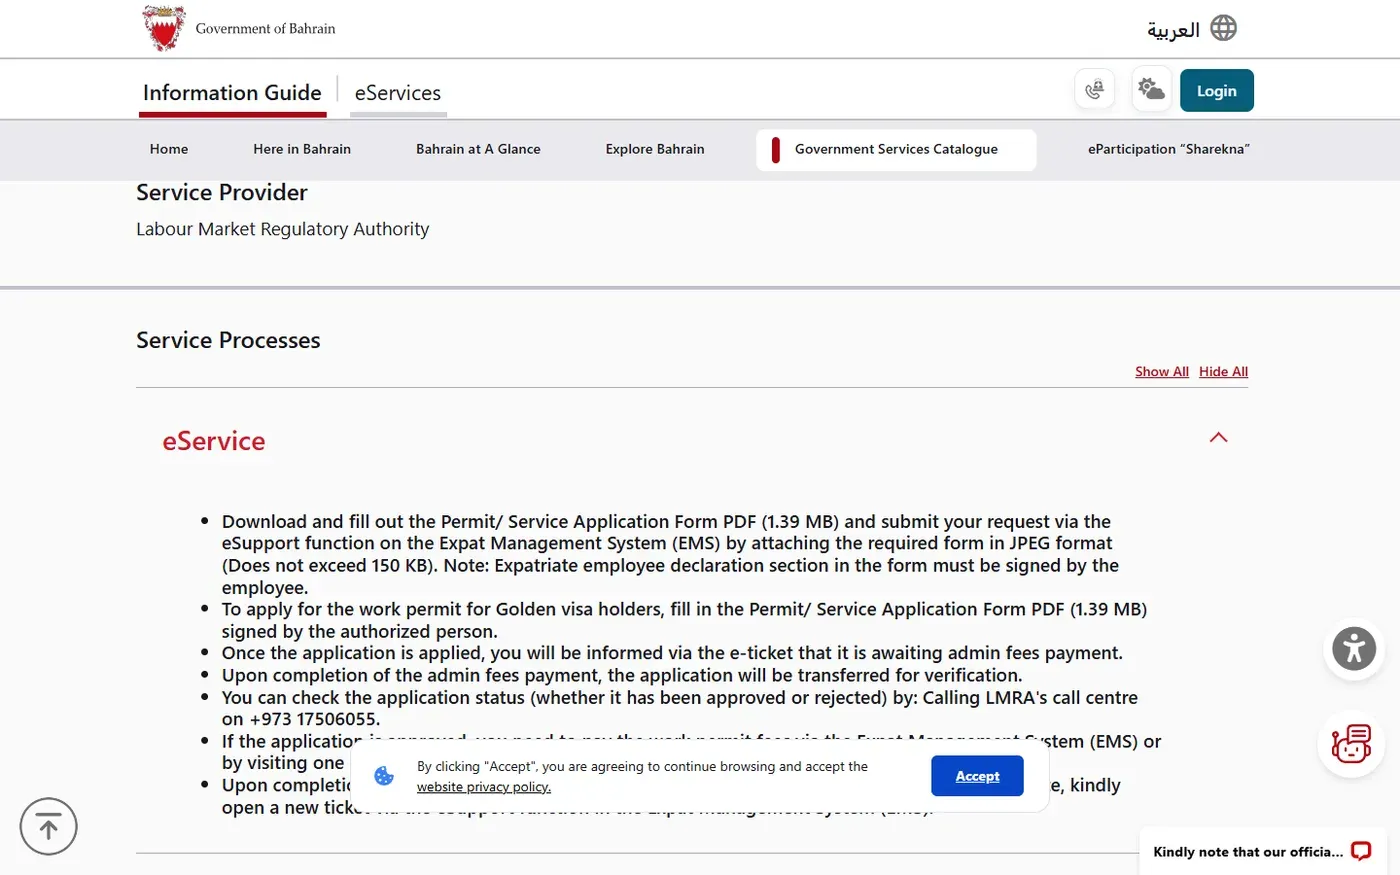Viewport: 1400px width, 875px height.
Task: Open the chatbot assistant icon
Action: pos(1351,744)
